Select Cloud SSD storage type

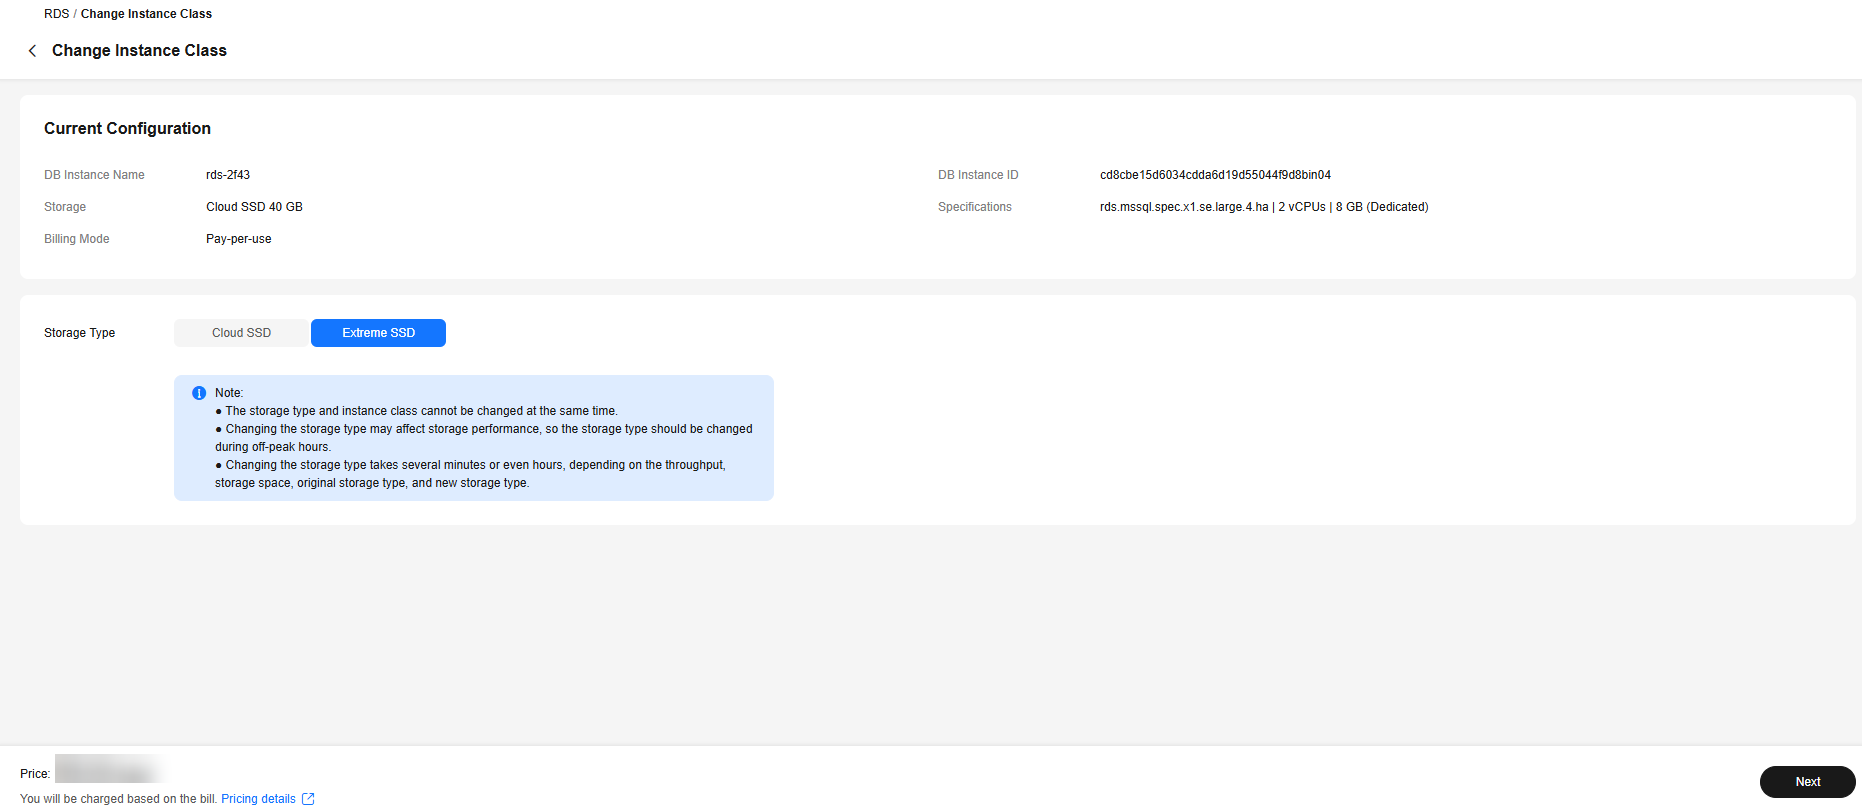[241, 333]
